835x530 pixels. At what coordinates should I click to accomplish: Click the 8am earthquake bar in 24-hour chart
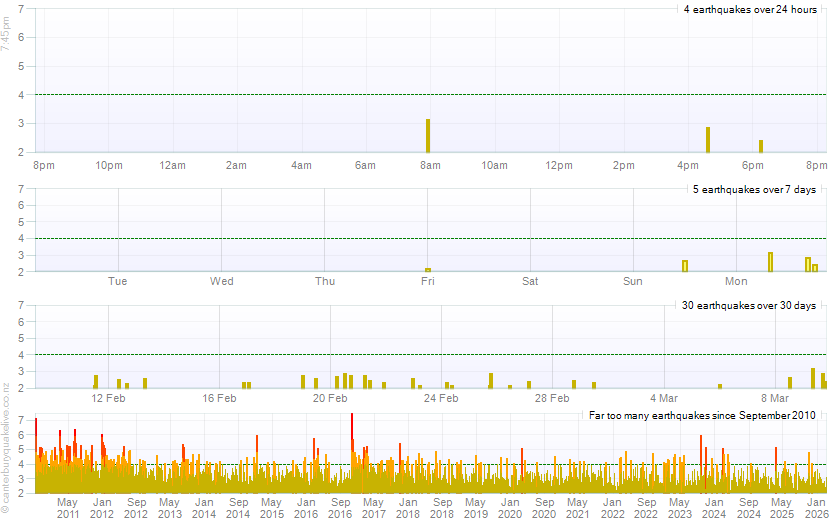[x=428, y=136]
